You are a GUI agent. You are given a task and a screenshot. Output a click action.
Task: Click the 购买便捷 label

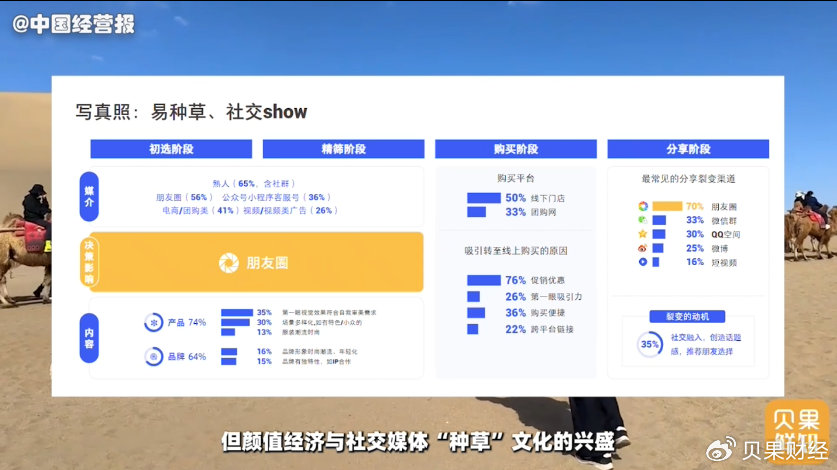pos(548,312)
